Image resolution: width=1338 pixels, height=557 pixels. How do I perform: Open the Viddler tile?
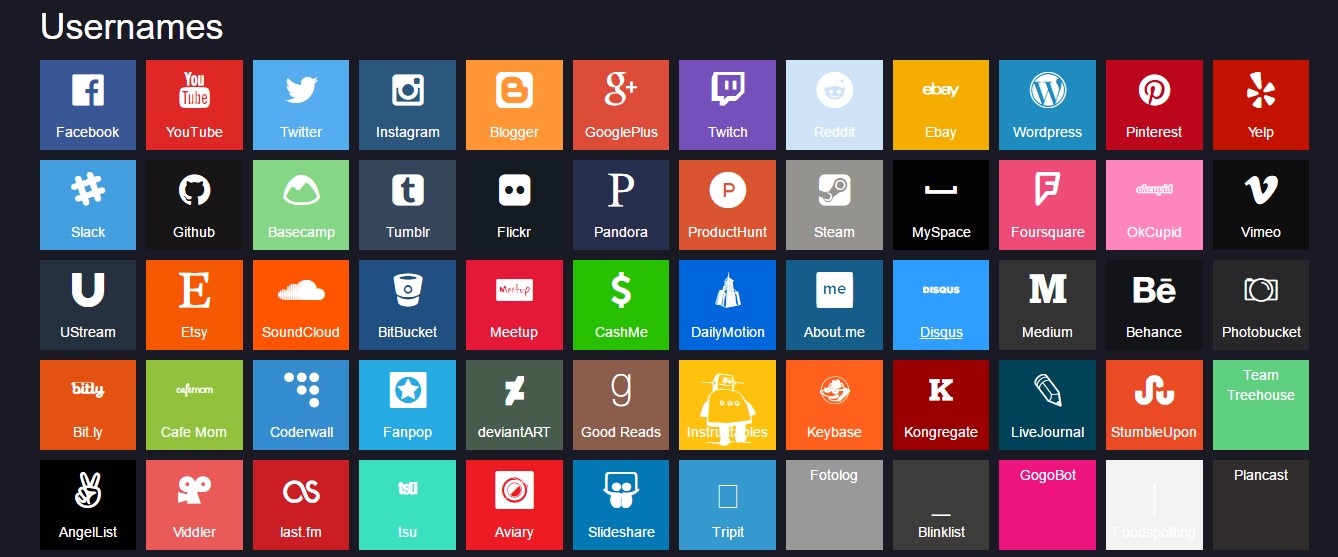coord(194,505)
